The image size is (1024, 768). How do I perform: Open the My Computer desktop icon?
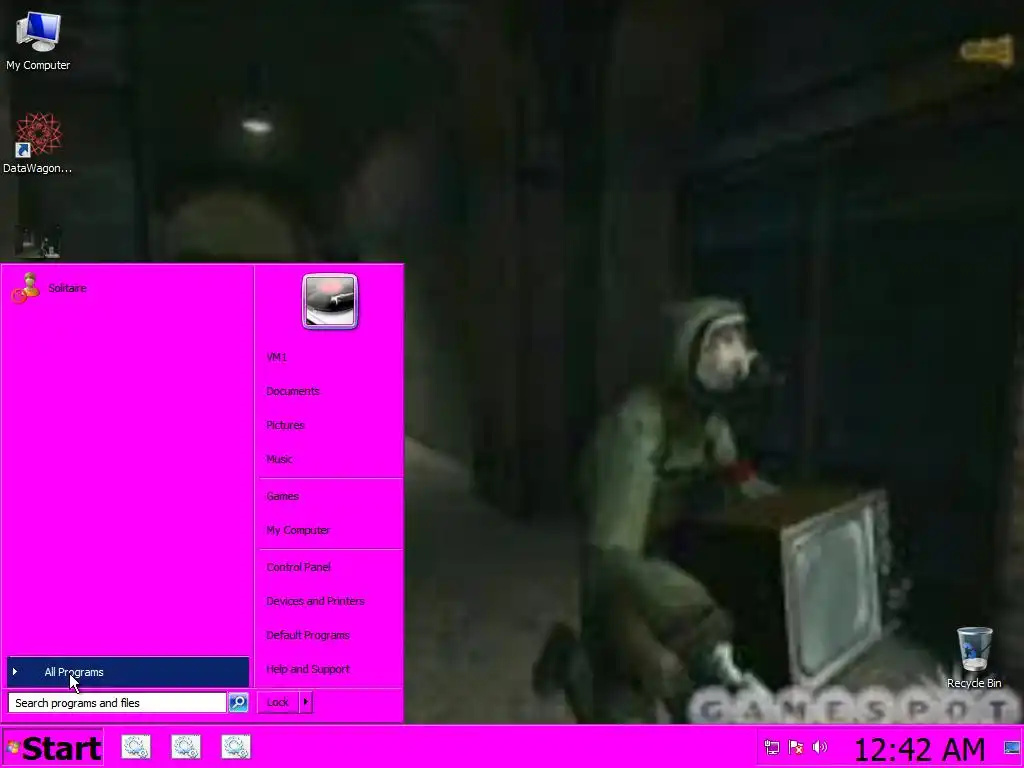(38, 40)
